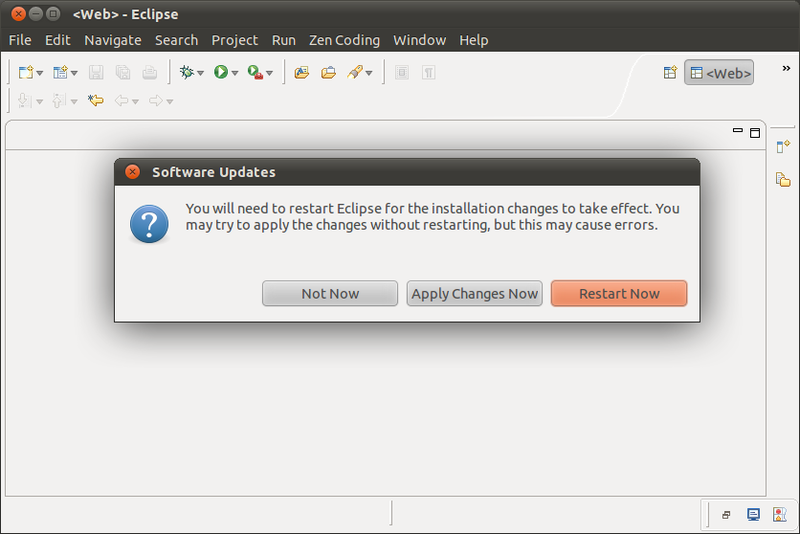The height and width of the screenshot is (534, 800).
Task: Click the rightmost status bar icon
Action: [x=777, y=515]
